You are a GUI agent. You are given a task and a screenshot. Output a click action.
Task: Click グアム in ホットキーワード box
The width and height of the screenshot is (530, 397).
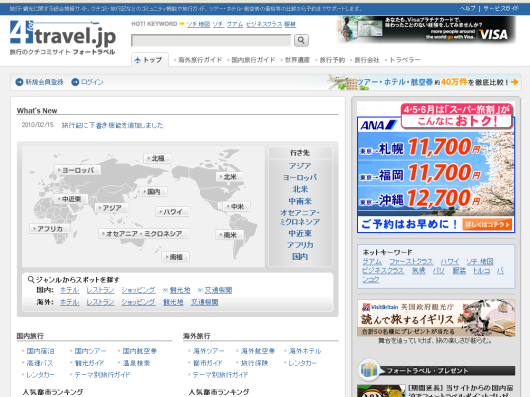[x=372, y=262]
